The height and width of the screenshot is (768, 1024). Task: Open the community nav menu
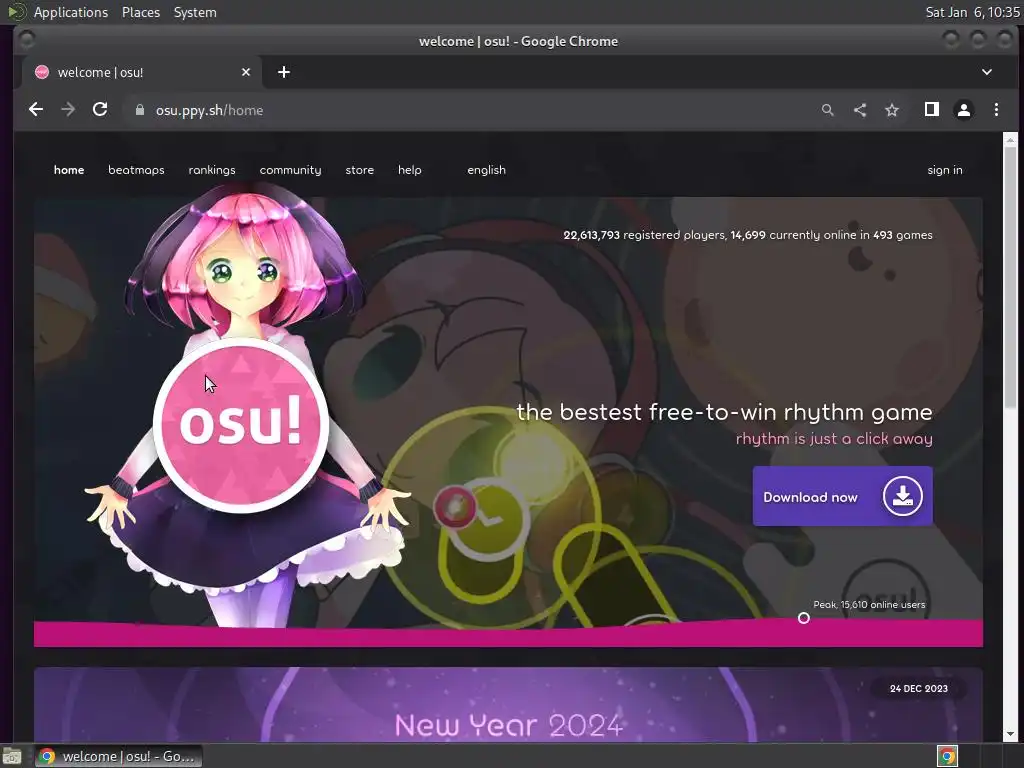pyautogui.click(x=291, y=170)
